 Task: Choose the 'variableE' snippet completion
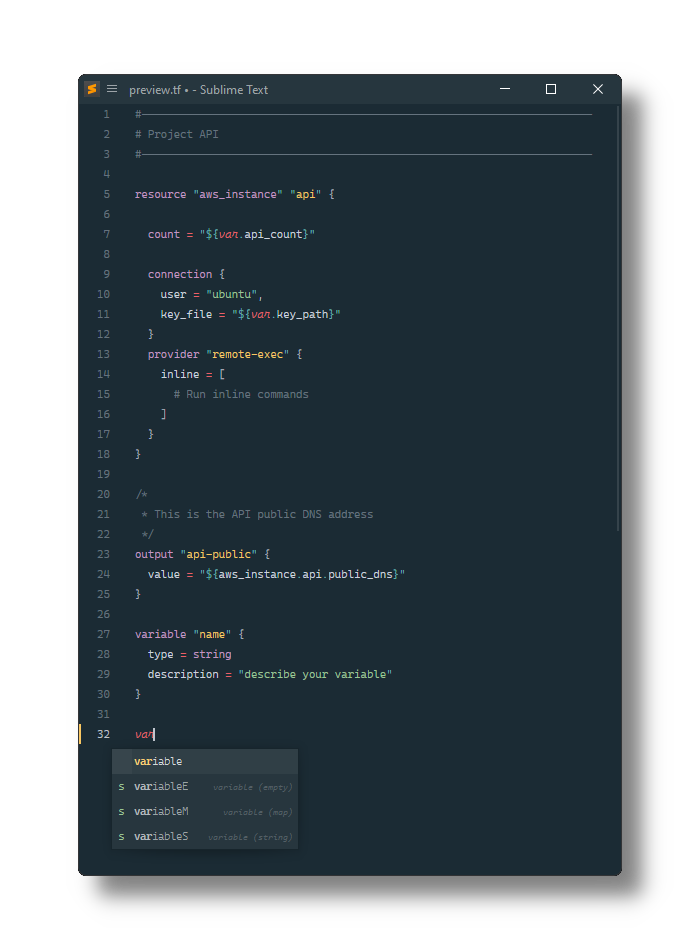205,786
